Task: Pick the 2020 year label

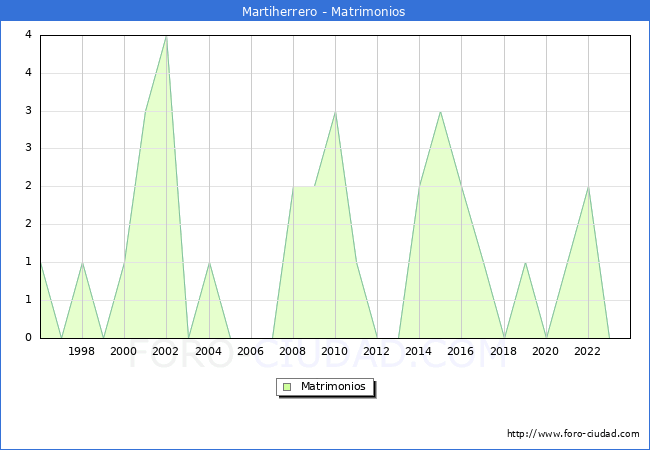Action: click(545, 351)
